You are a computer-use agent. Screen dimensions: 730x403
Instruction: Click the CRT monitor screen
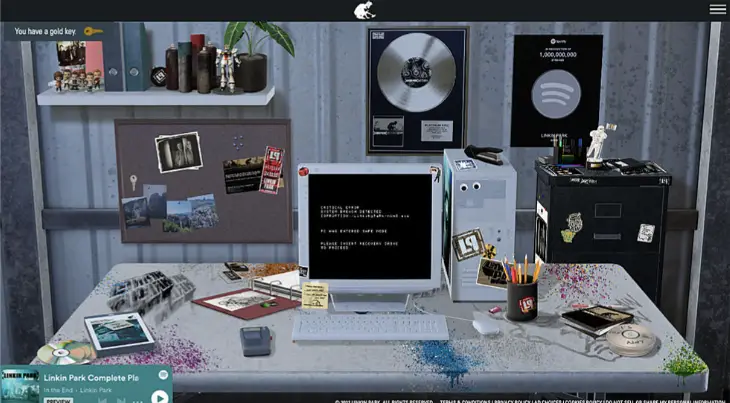(x=370, y=227)
